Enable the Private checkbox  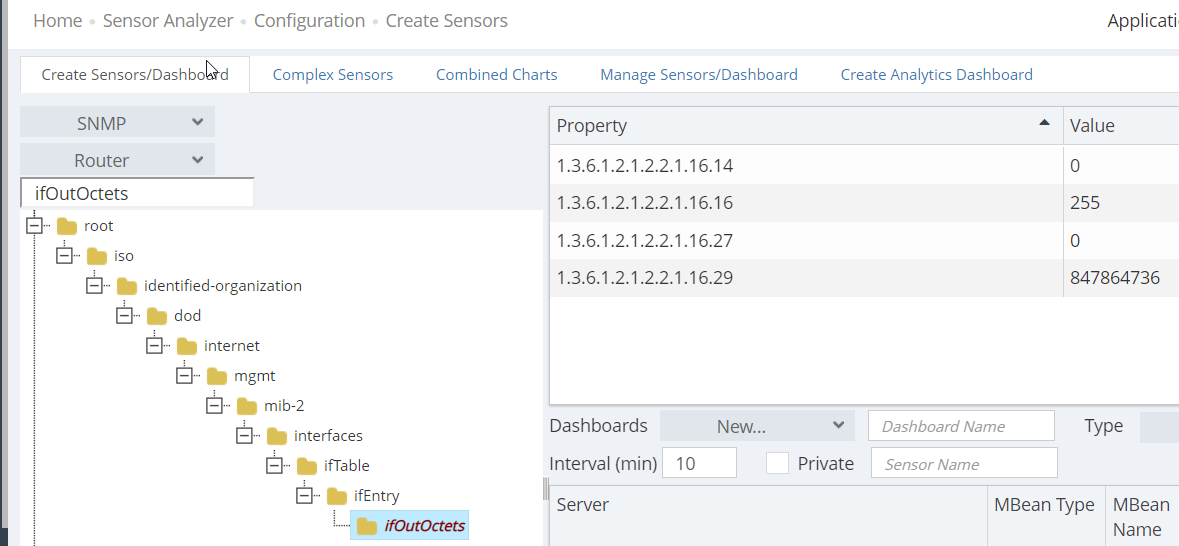click(777, 463)
